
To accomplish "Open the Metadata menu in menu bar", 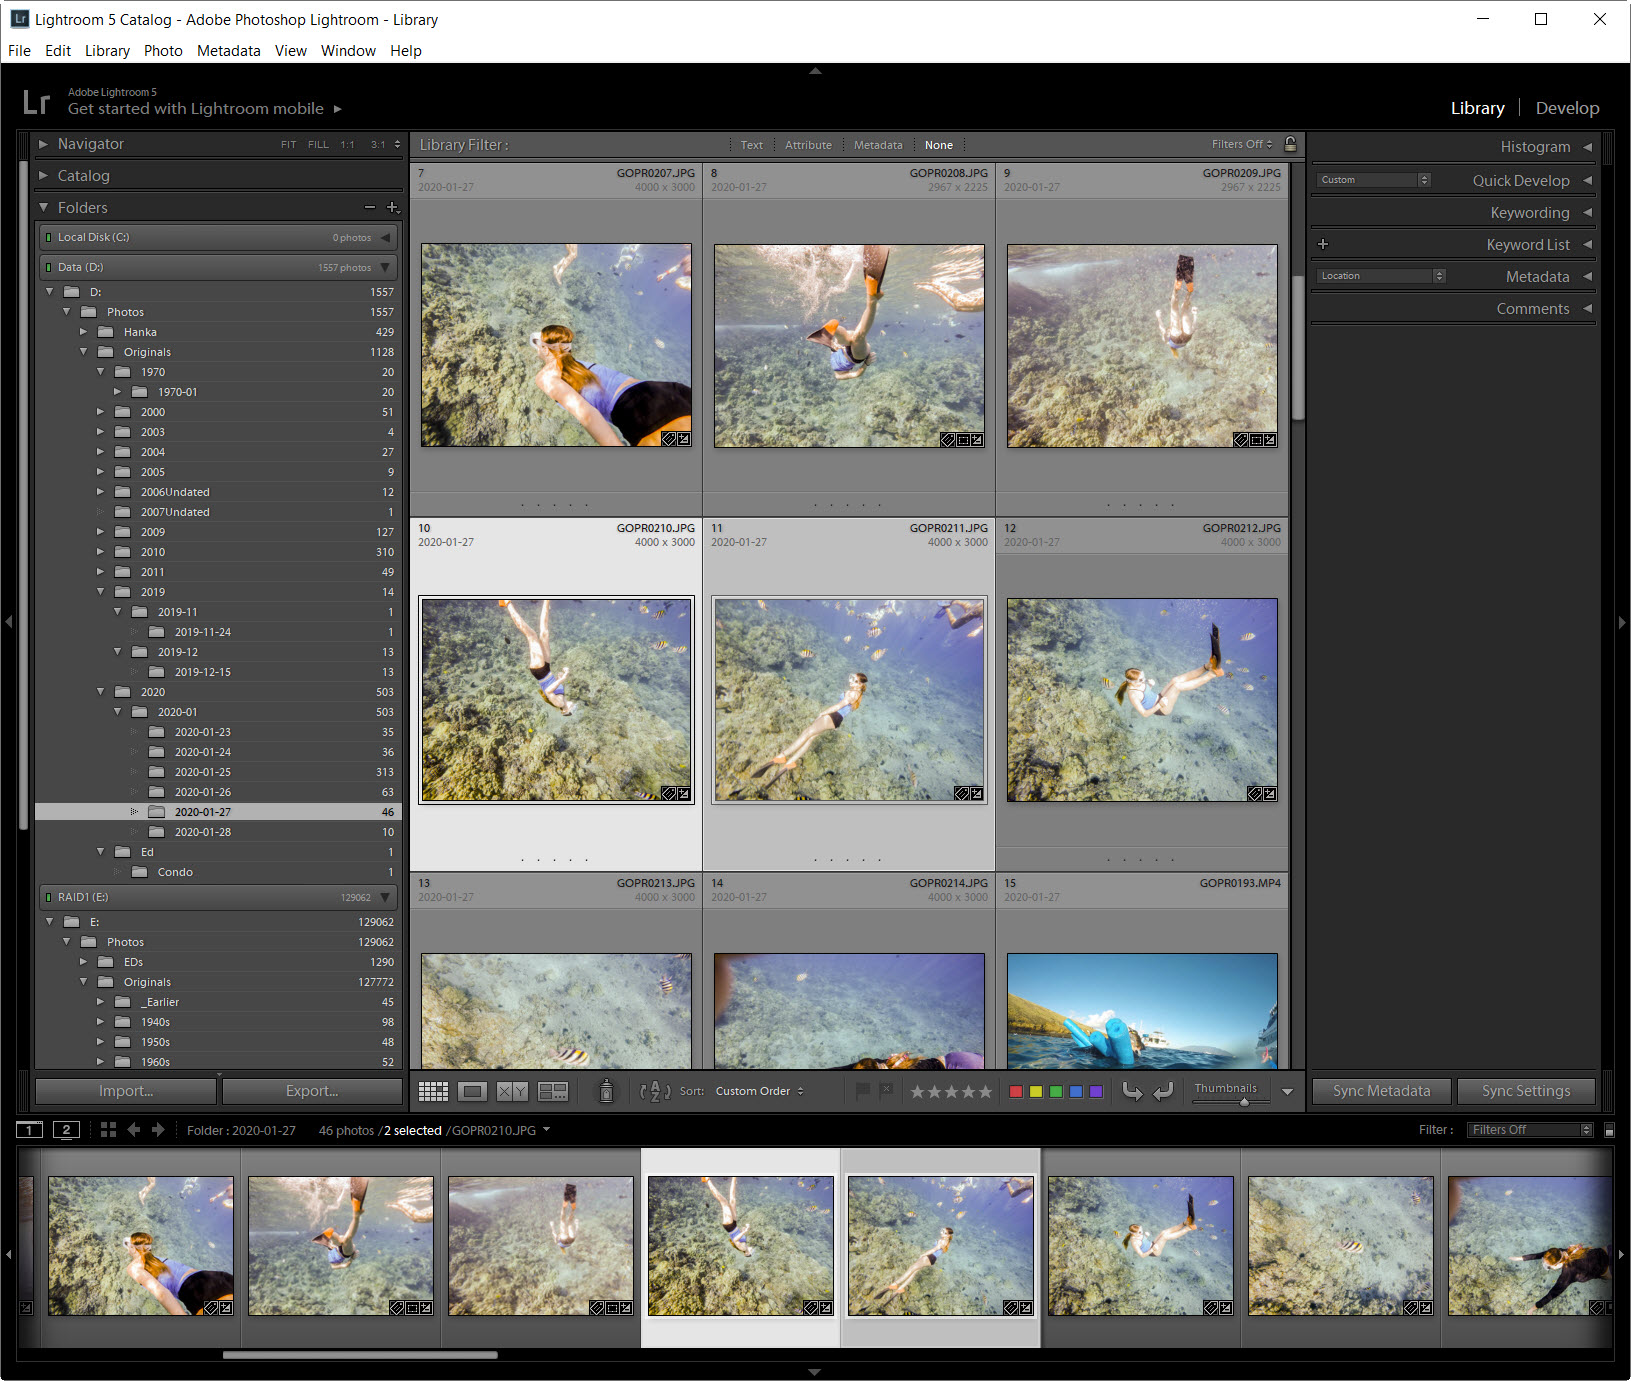I will [228, 51].
